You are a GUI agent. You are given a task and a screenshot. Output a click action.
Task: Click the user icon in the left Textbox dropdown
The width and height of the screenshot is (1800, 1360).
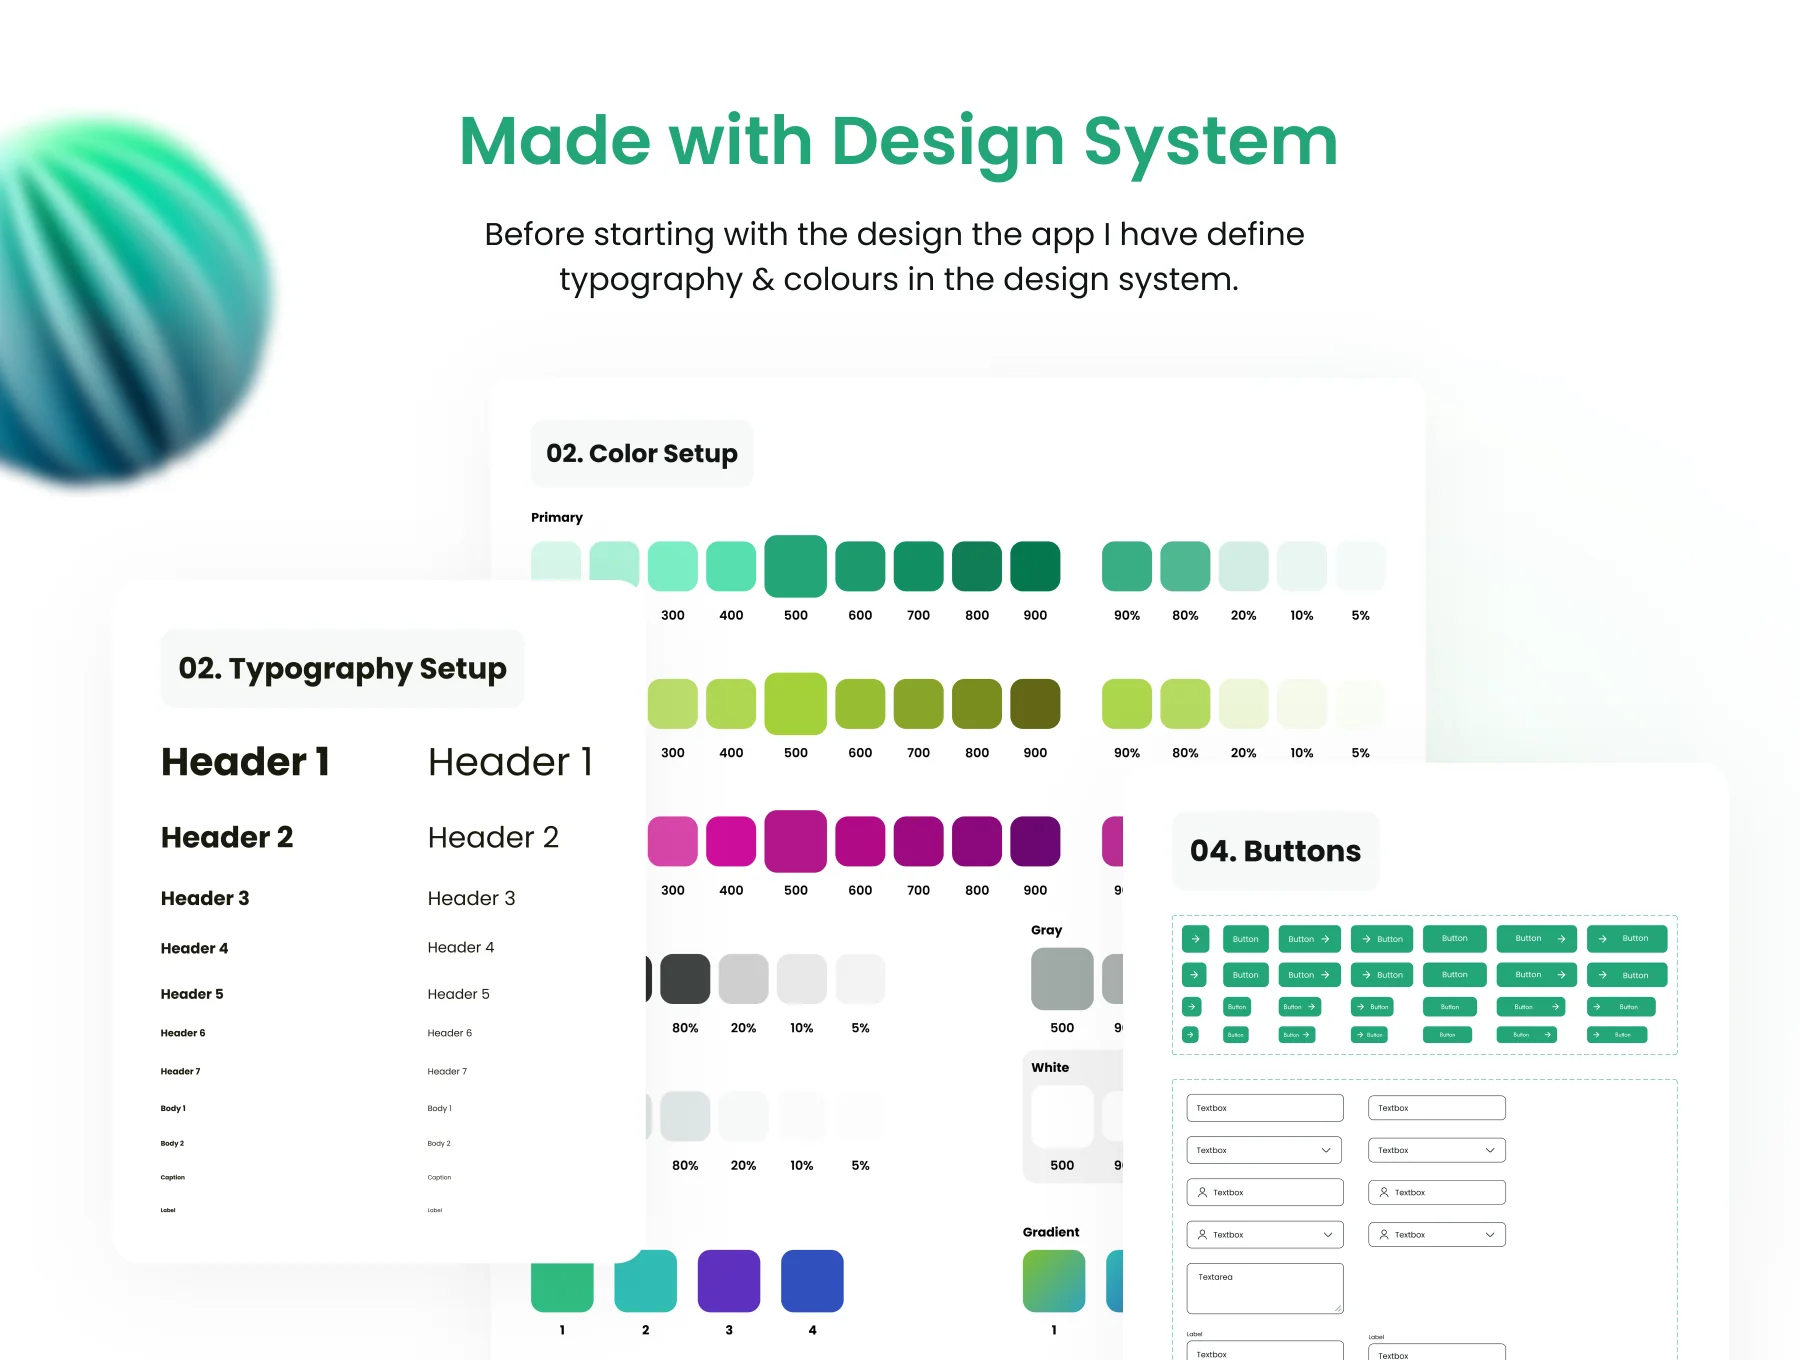(x=1202, y=1235)
